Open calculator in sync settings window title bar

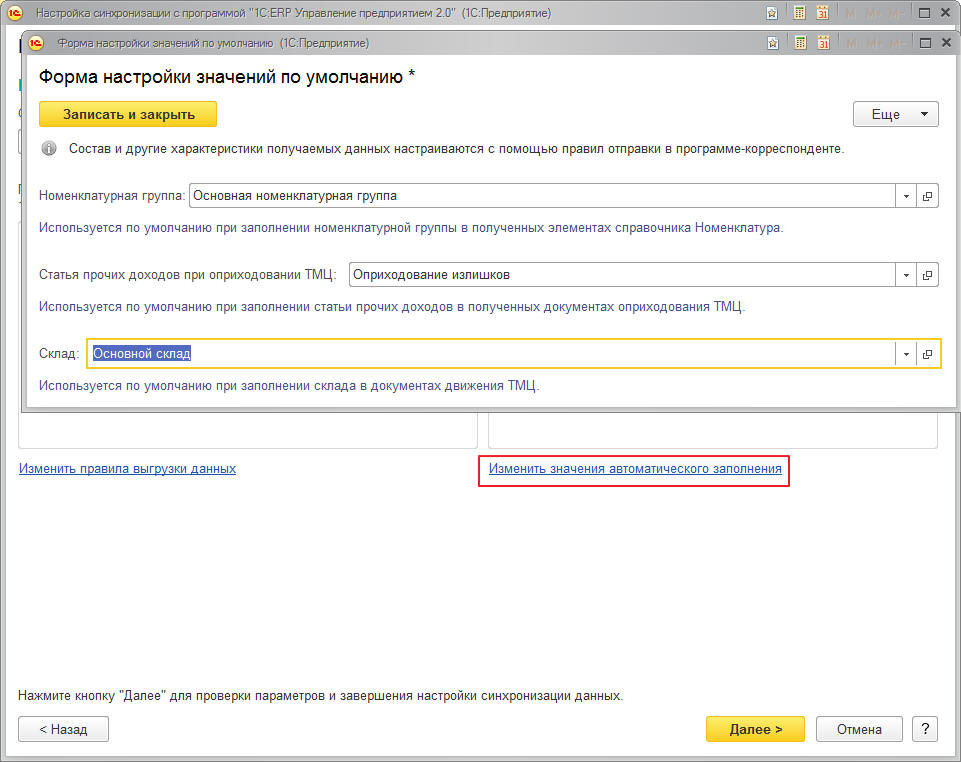799,13
